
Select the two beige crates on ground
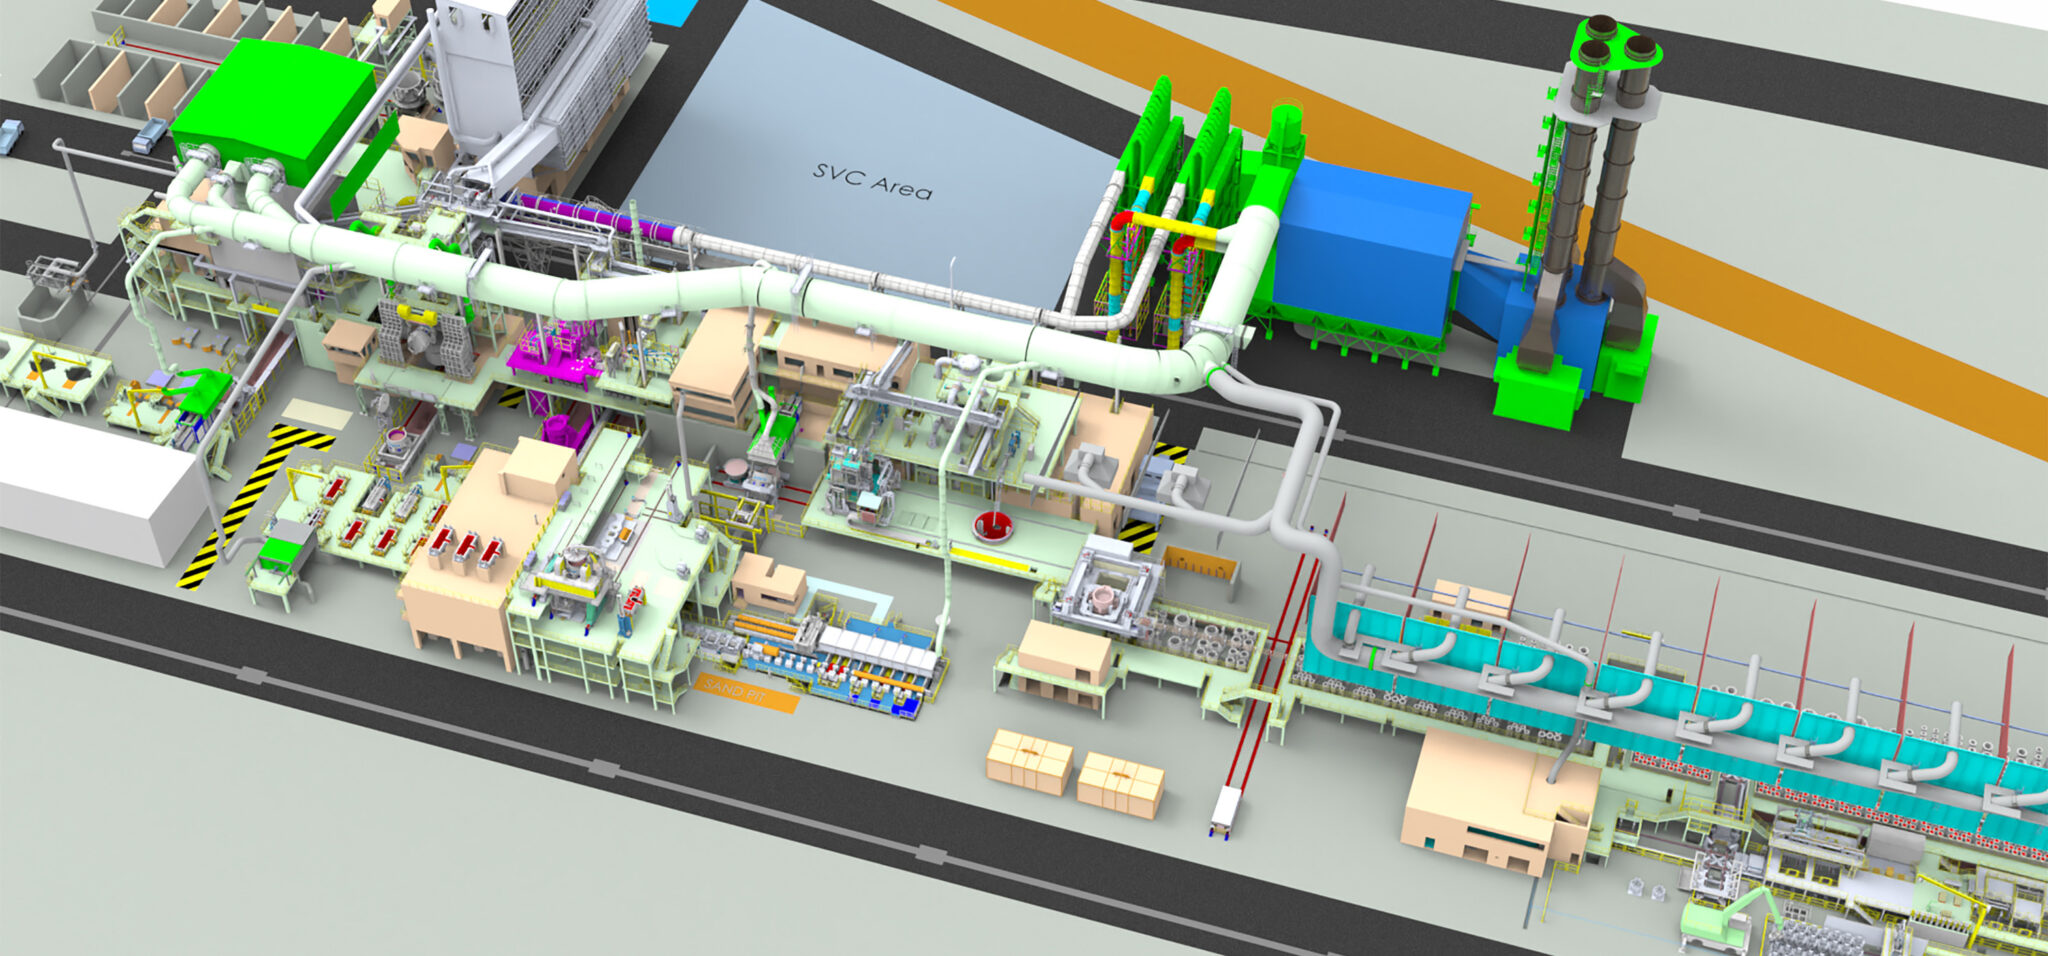(1075, 773)
